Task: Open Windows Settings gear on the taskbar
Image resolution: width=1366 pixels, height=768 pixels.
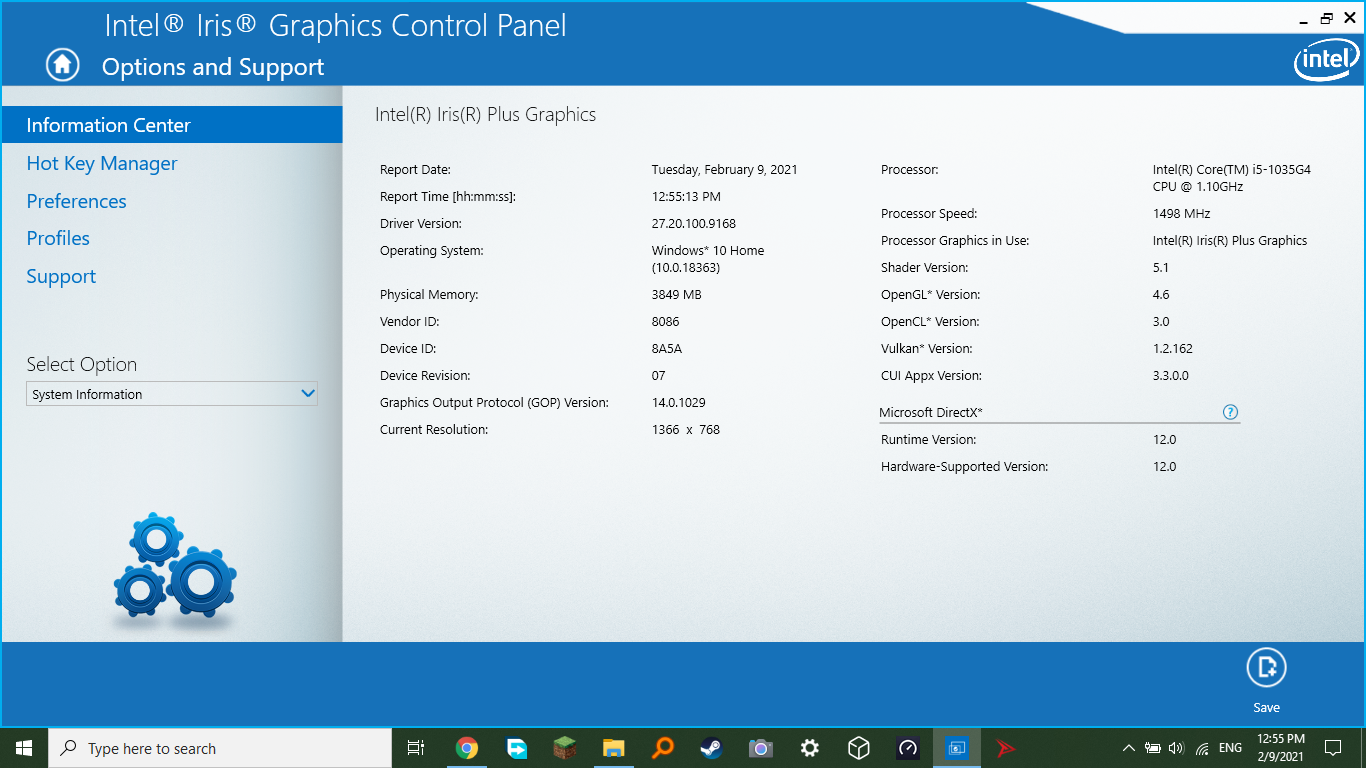Action: (810, 748)
